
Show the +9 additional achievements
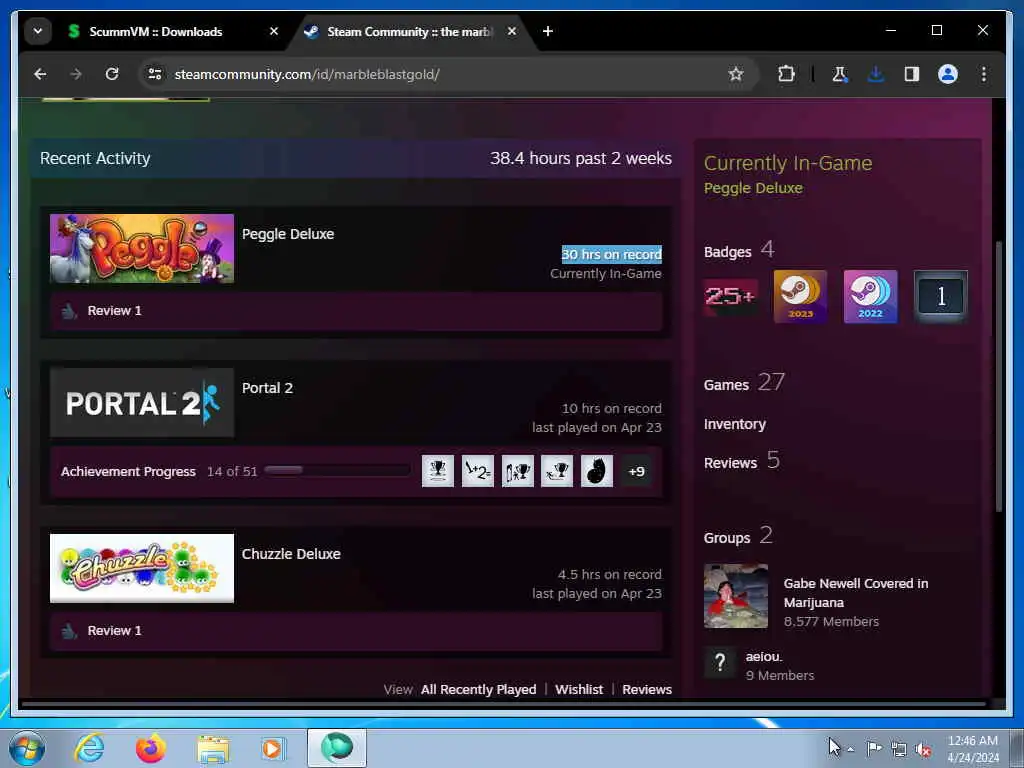tap(636, 471)
